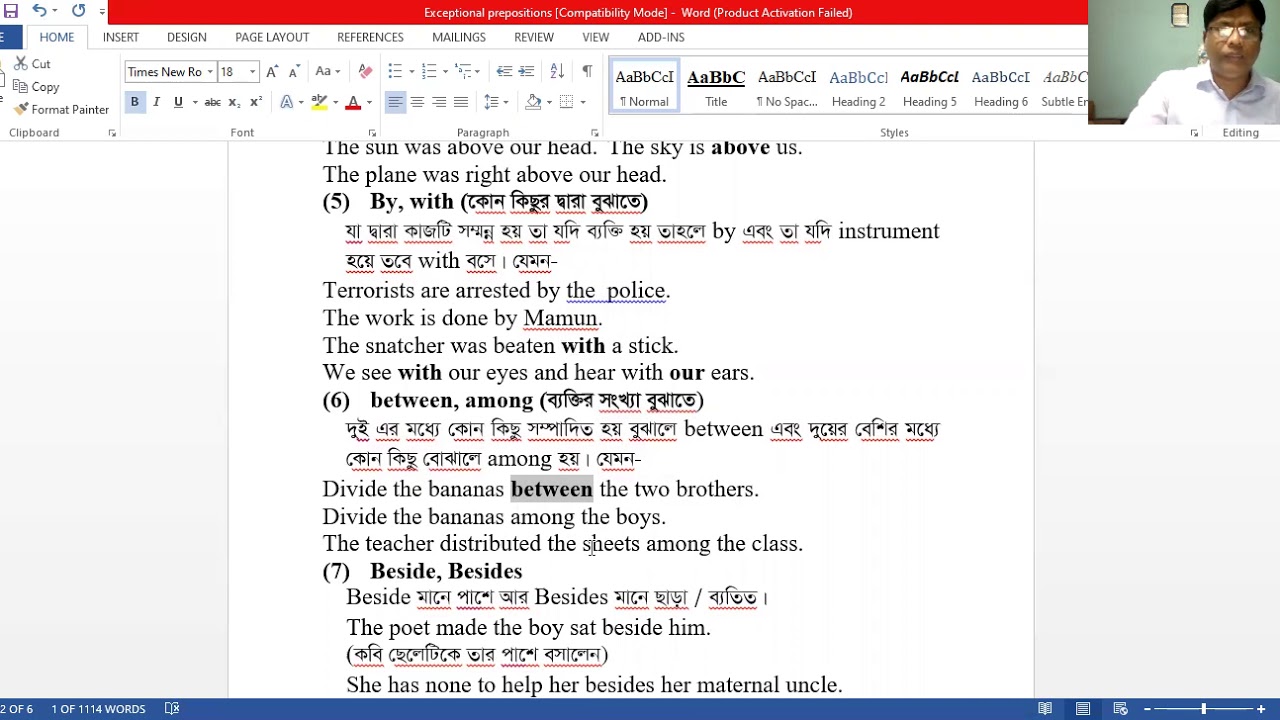1280x720 pixels.
Task: Clear all formatting with eraser icon
Action: [x=365, y=72]
